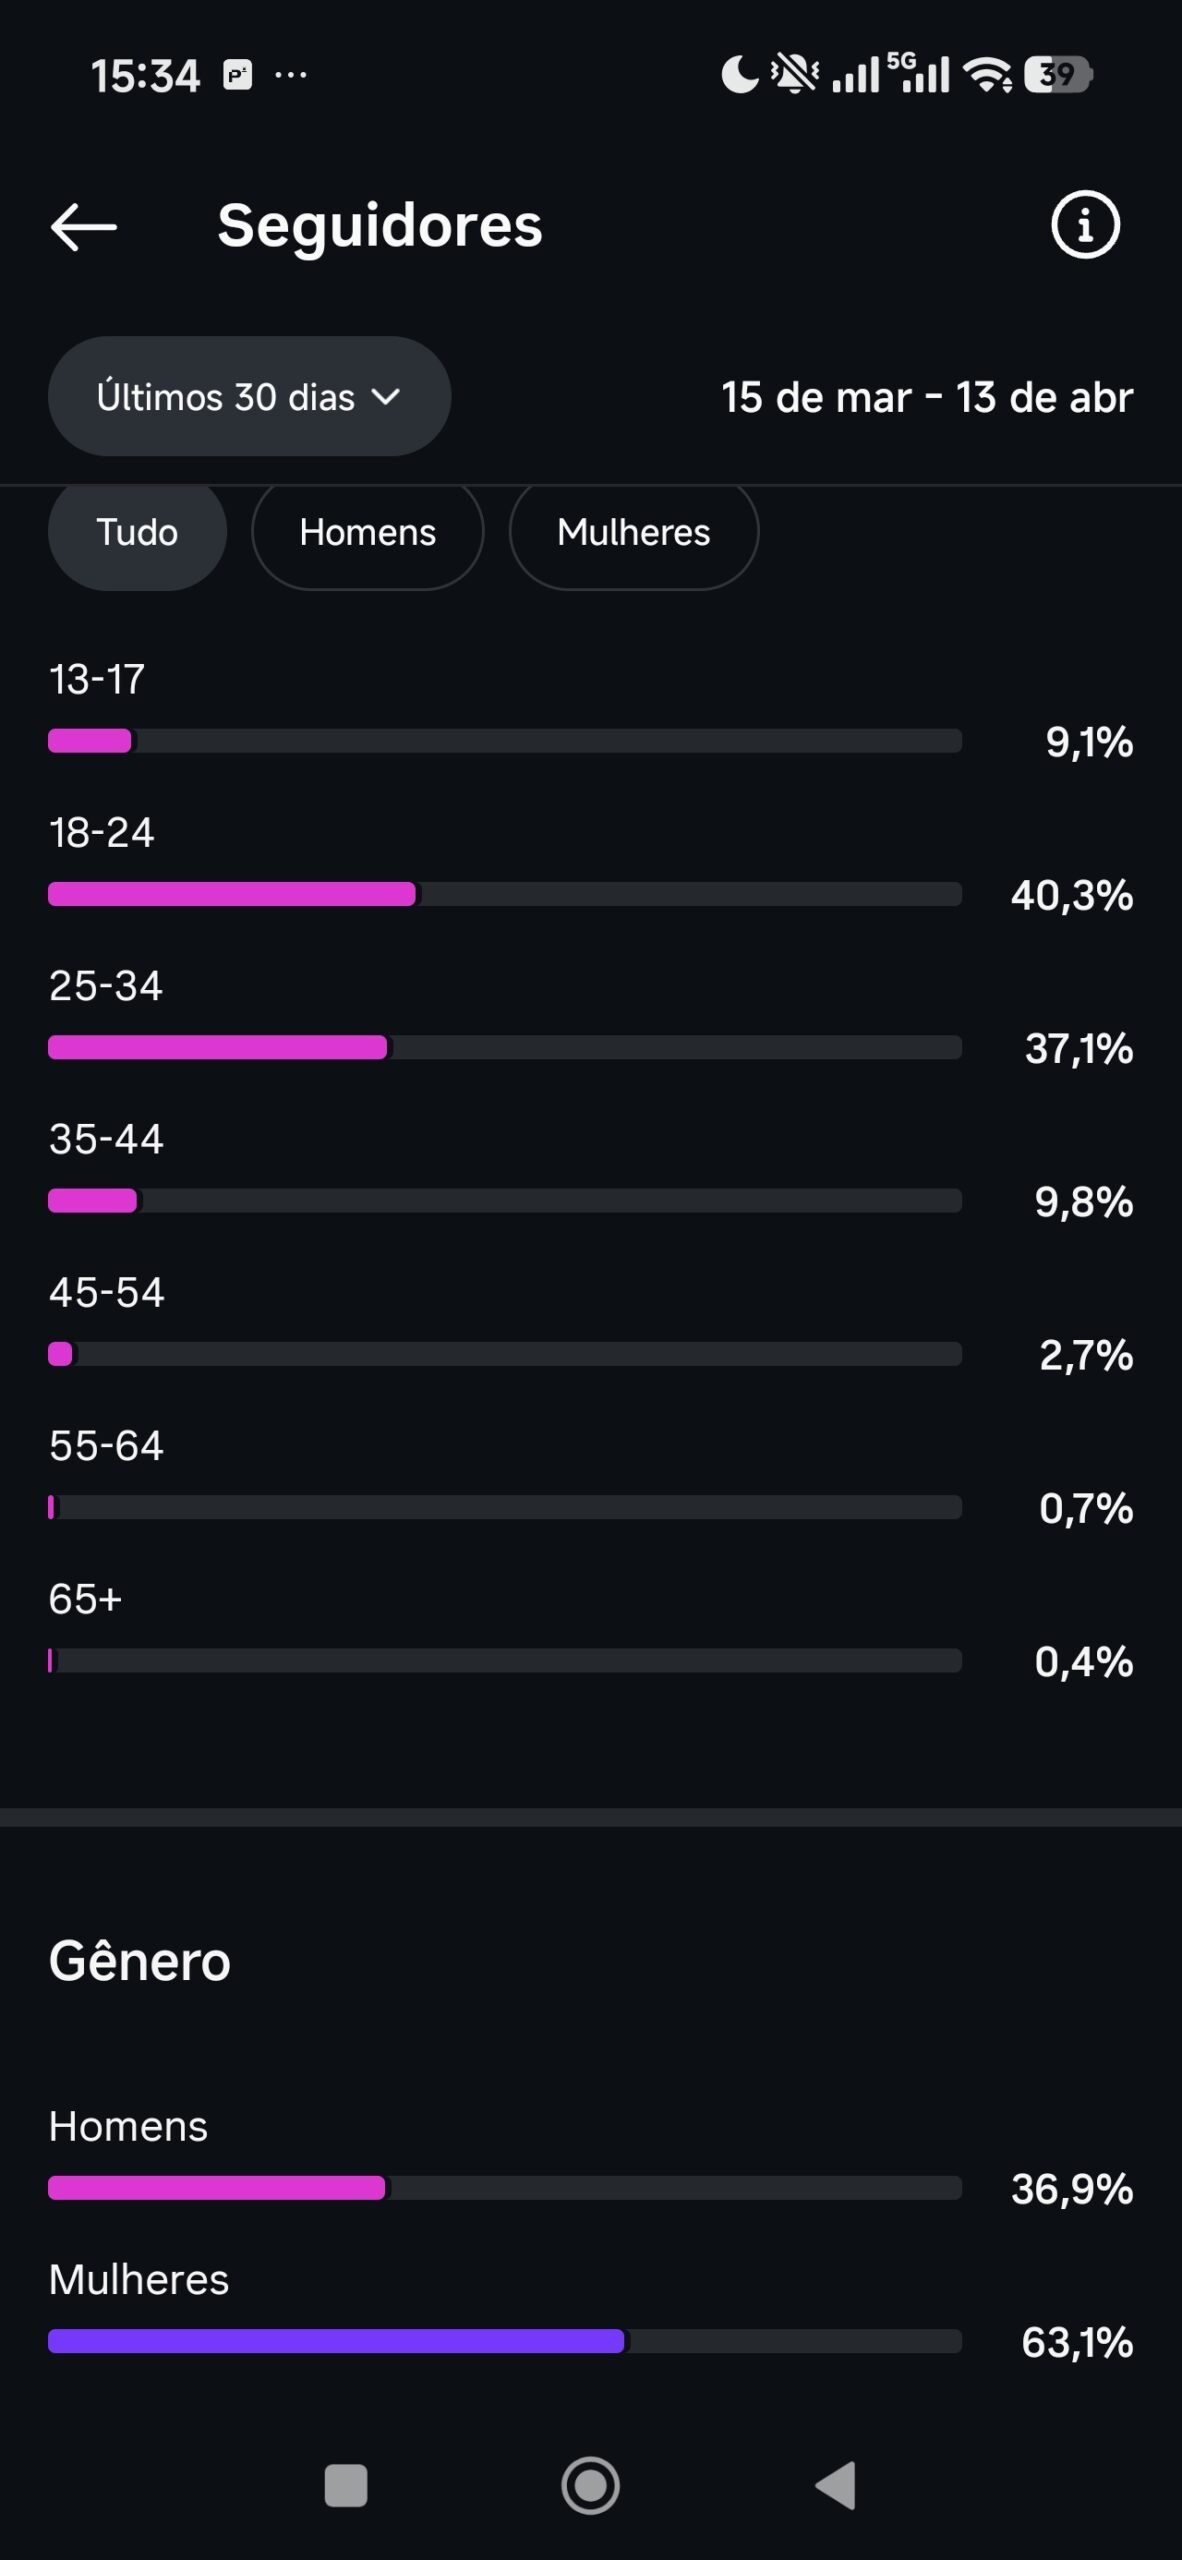Viewport: 1182px width, 2560px height.
Task: Tap the Wi-Fi icon in status bar
Action: click(986, 74)
